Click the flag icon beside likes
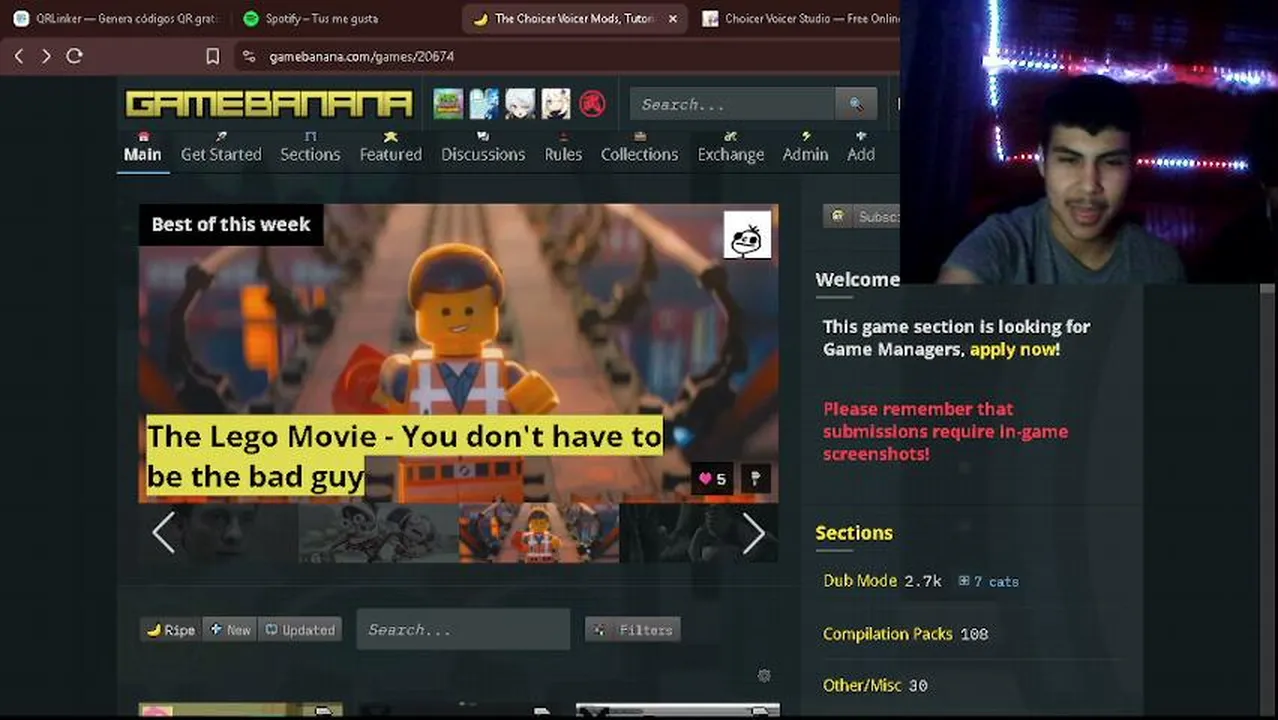The image size is (1278, 720). click(755, 479)
